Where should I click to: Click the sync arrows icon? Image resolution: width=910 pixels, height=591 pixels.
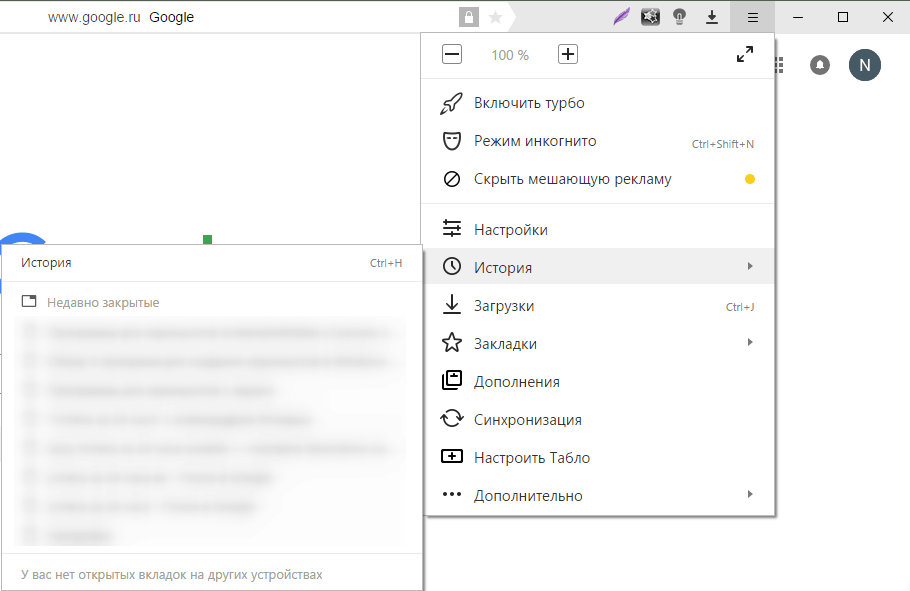pyautogui.click(x=452, y=419)
